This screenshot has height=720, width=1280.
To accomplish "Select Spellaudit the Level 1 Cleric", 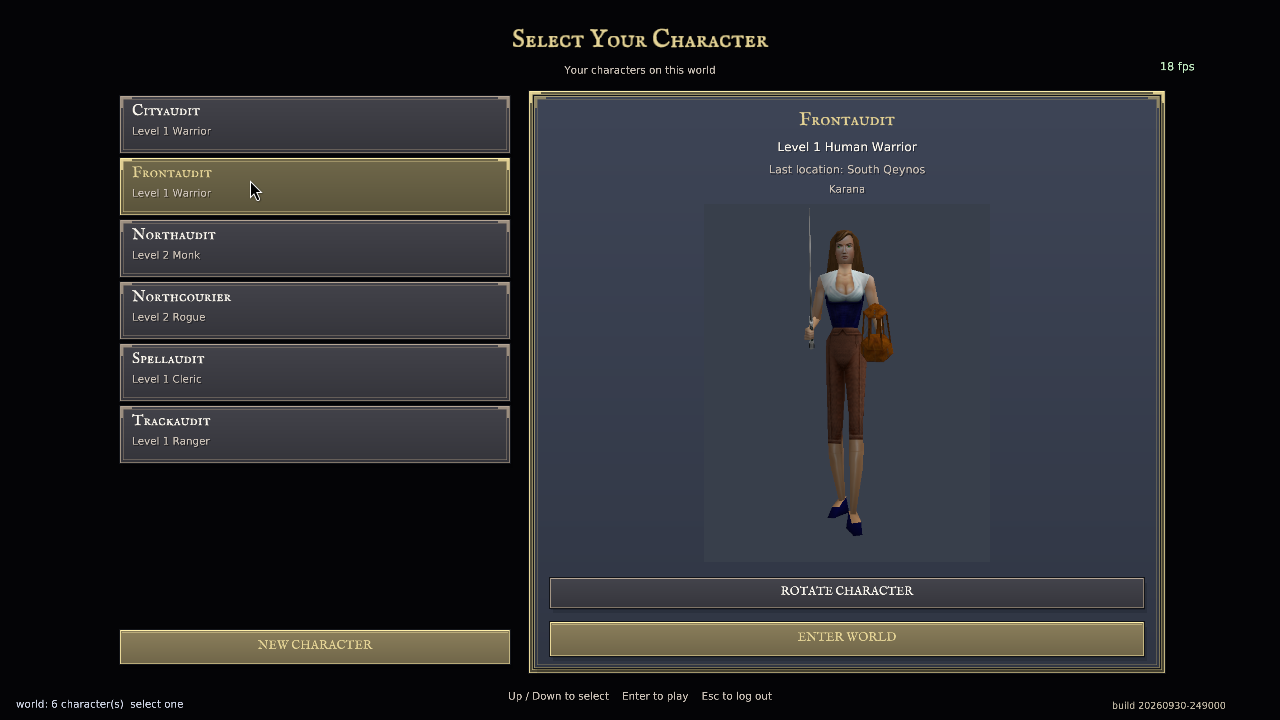I will click(315, 372).
